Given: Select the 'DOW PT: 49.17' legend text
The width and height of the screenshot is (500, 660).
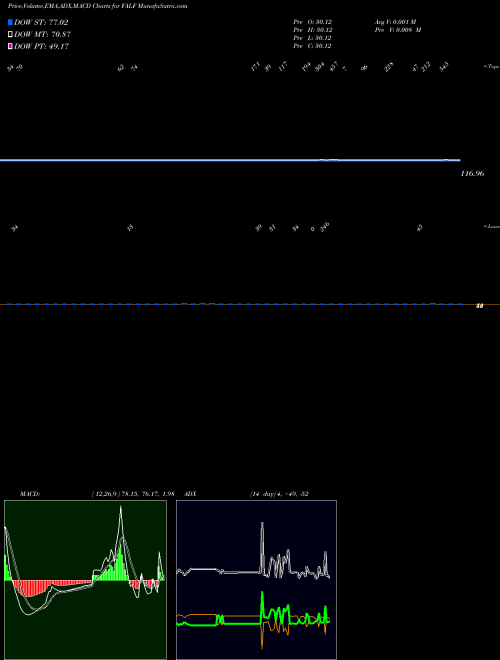Looking at the screenshot, I should coord(41,47).
